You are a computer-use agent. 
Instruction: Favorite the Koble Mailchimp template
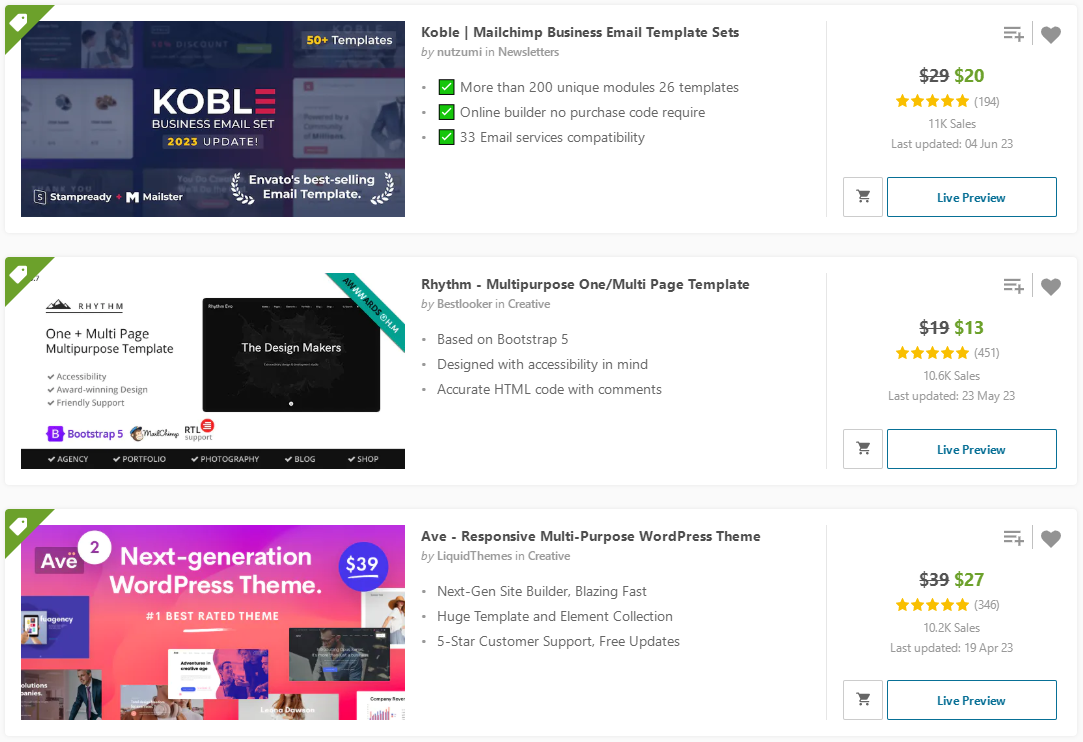pyautogui.click(x=1051, y=35)
